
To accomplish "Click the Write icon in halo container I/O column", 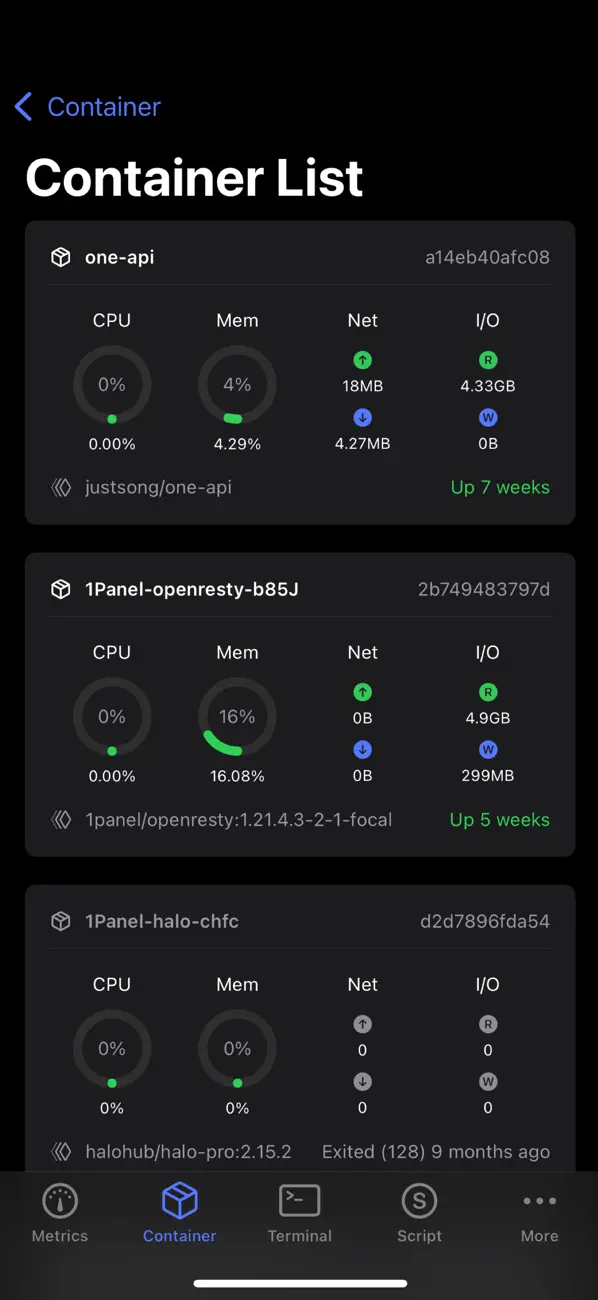I will click(x=487, y=1081).
